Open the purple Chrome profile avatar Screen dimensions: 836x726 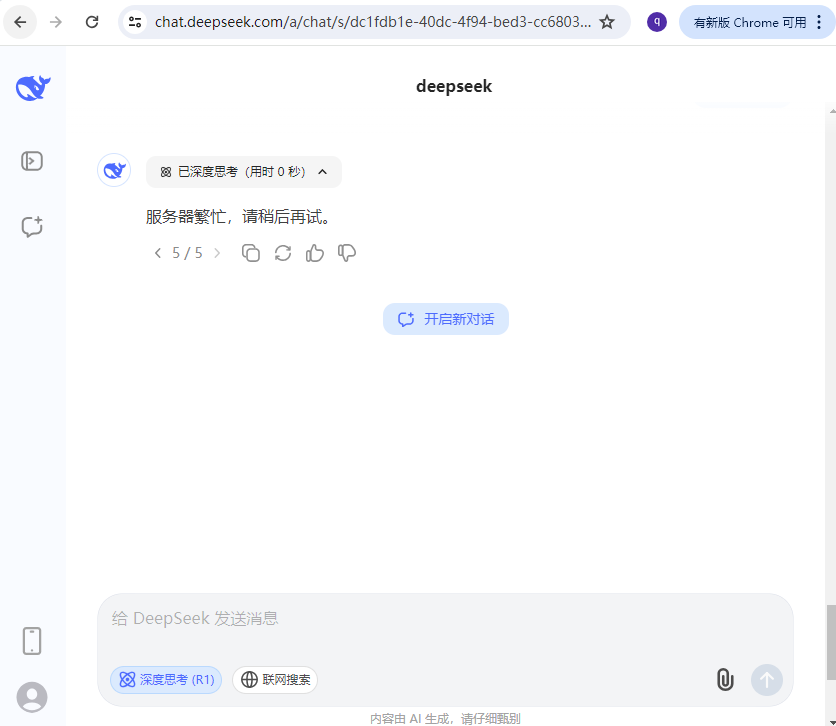click(x=657, y=22)
